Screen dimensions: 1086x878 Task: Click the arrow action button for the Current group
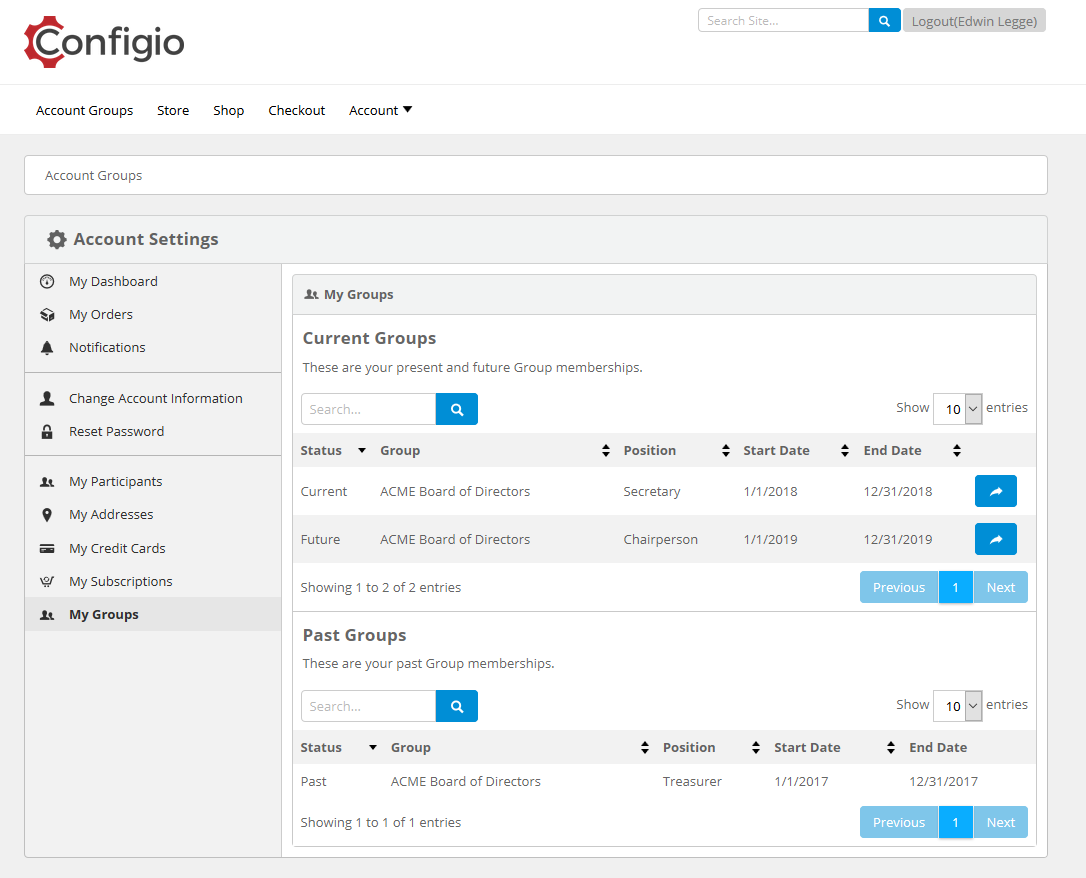995,491
